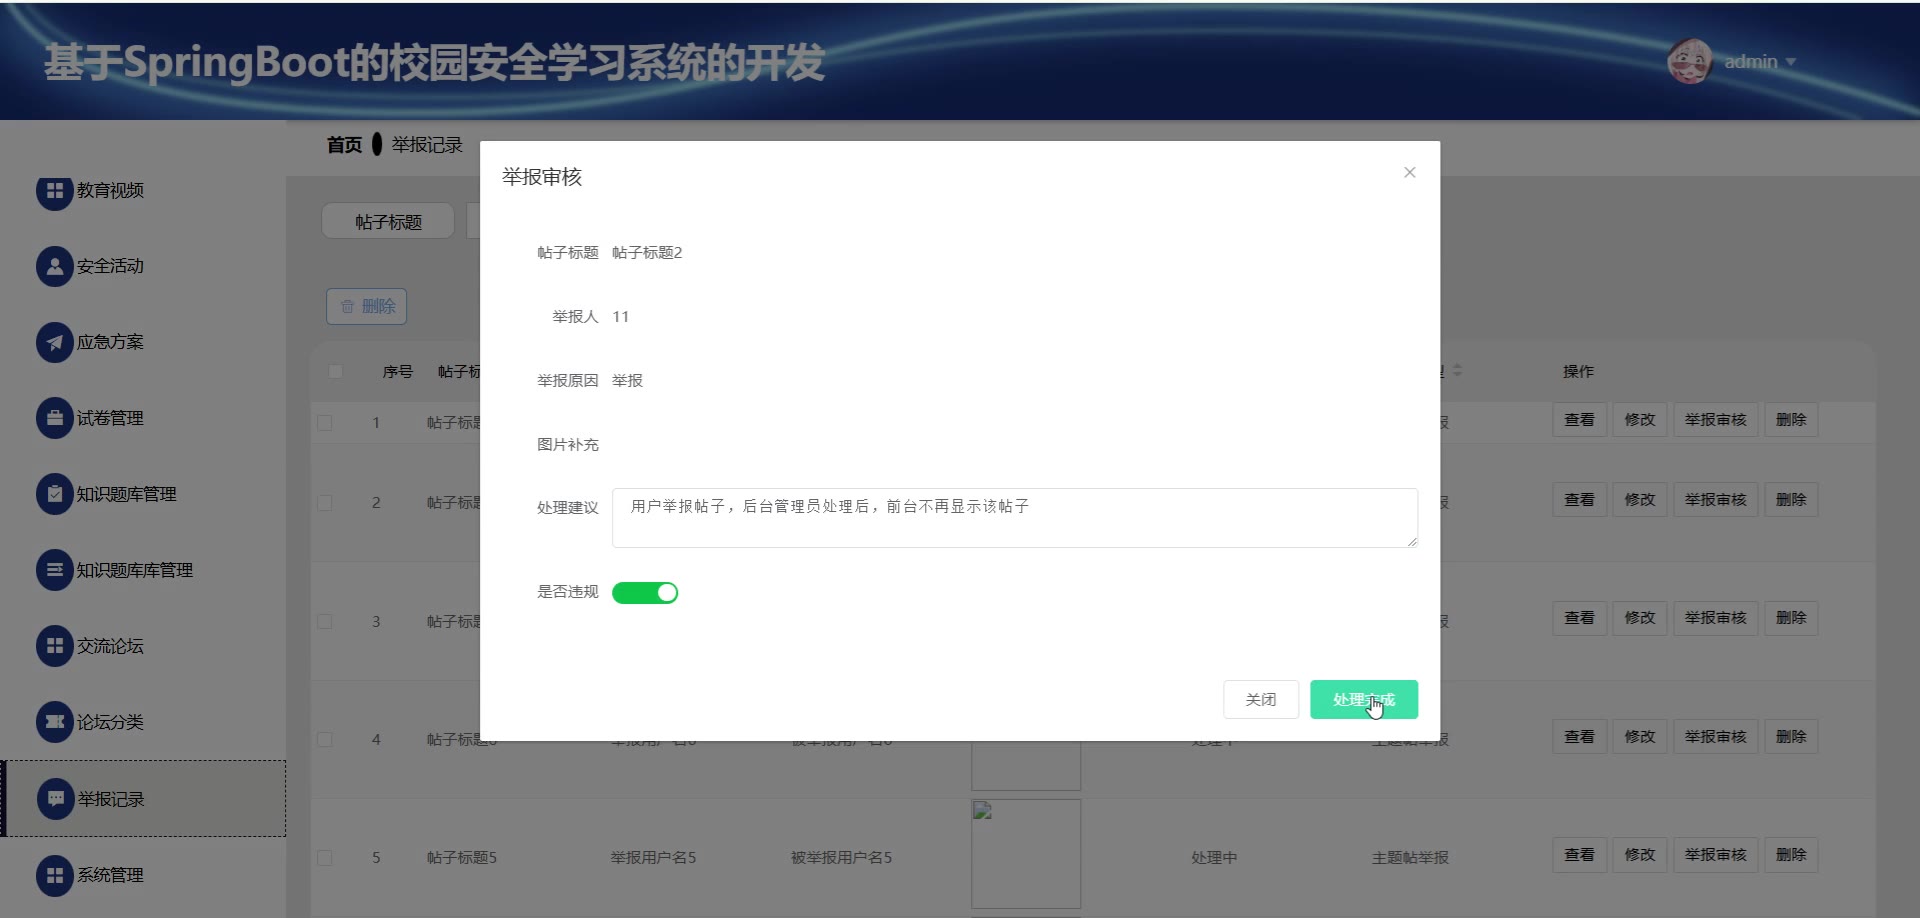Click 查看 for row 3
Viewport: 1920px width, 918px height.
click(x=1579, y=618)
